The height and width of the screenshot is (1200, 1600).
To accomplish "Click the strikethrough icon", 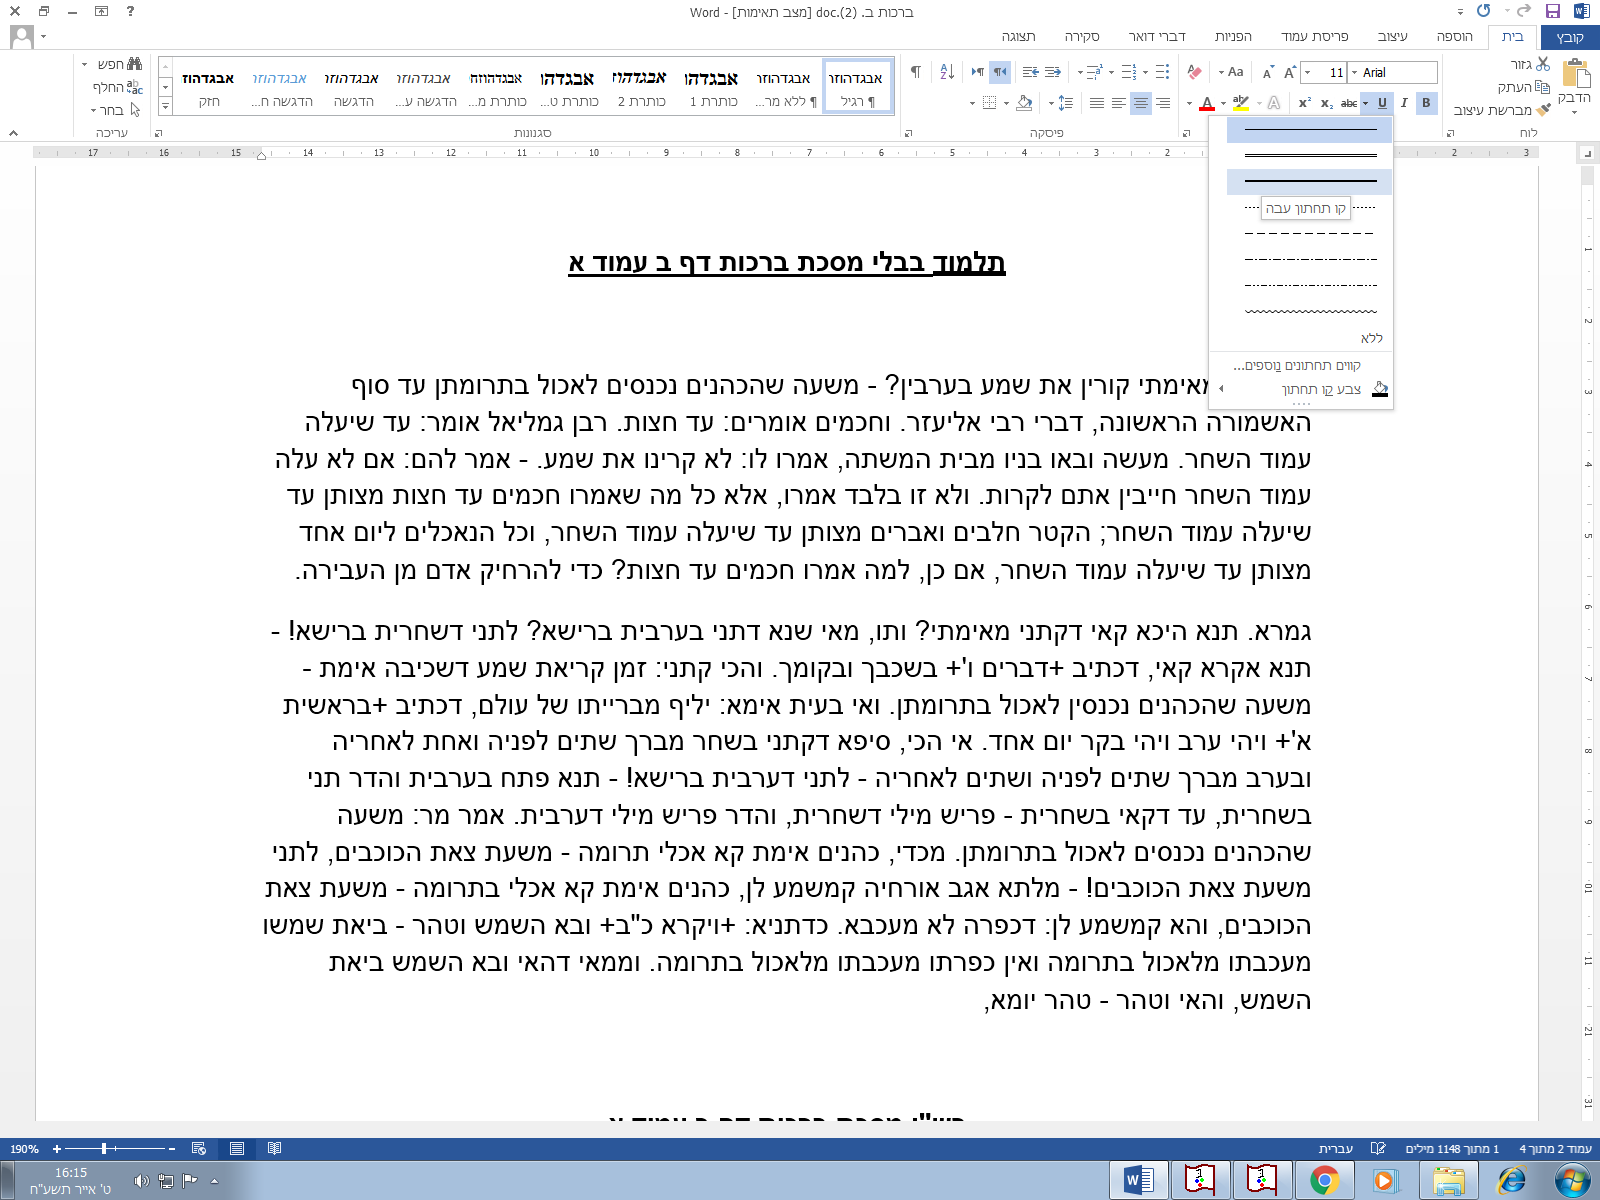I will pyautogui.click(x=1349, y=102).
